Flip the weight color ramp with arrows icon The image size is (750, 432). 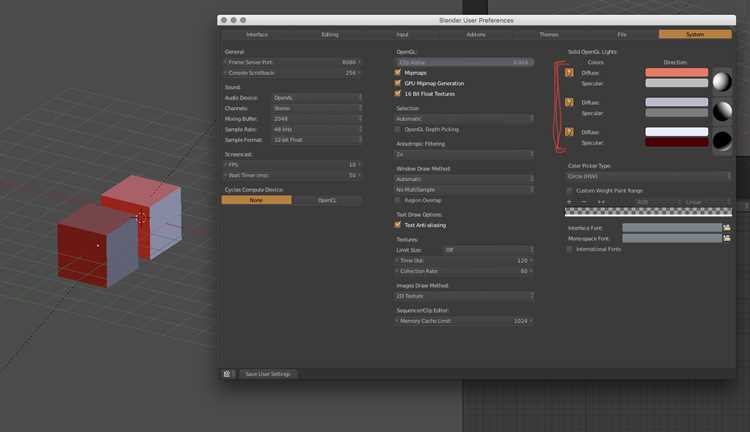pos(601,202)
